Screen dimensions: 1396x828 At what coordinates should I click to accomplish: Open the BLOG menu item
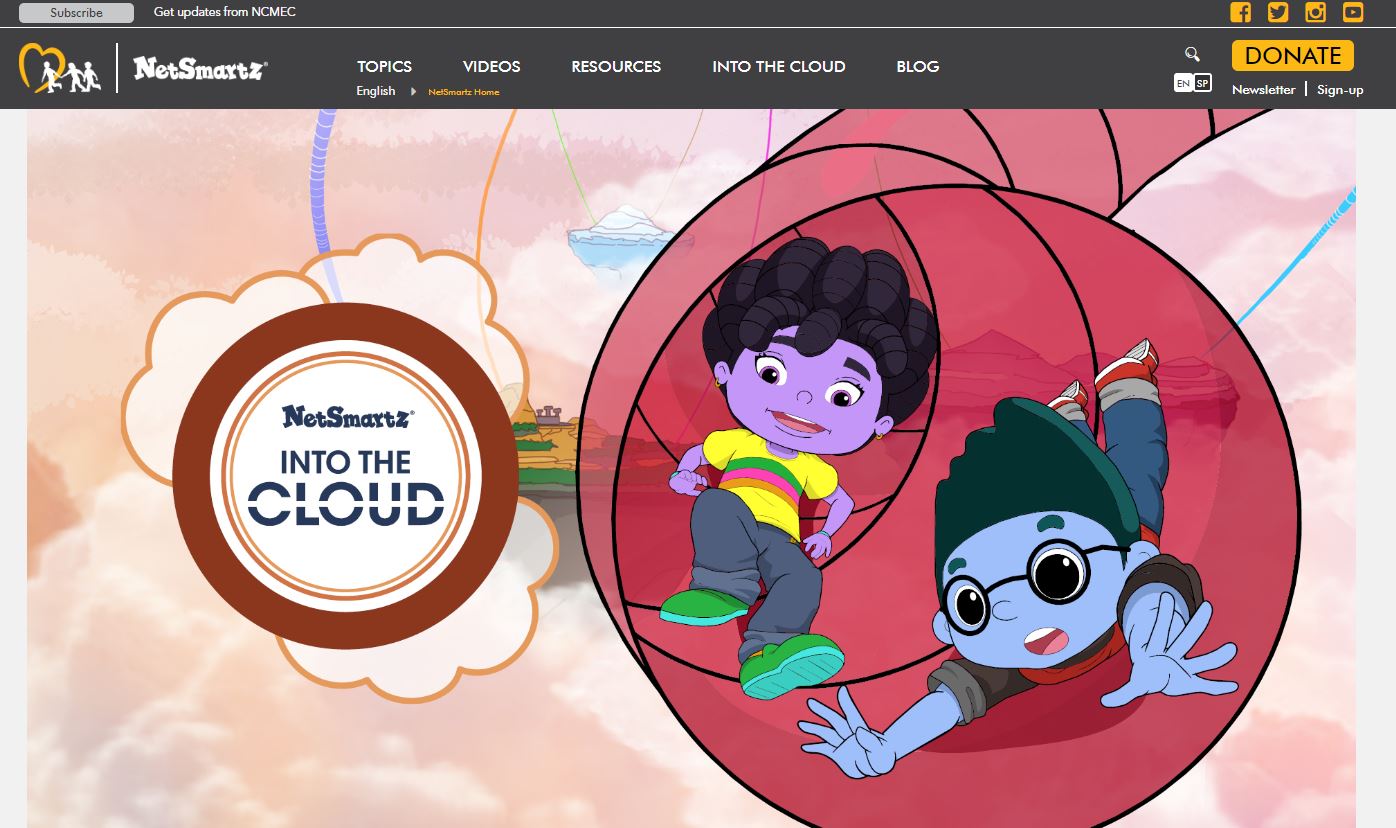(x=918, y=66)
